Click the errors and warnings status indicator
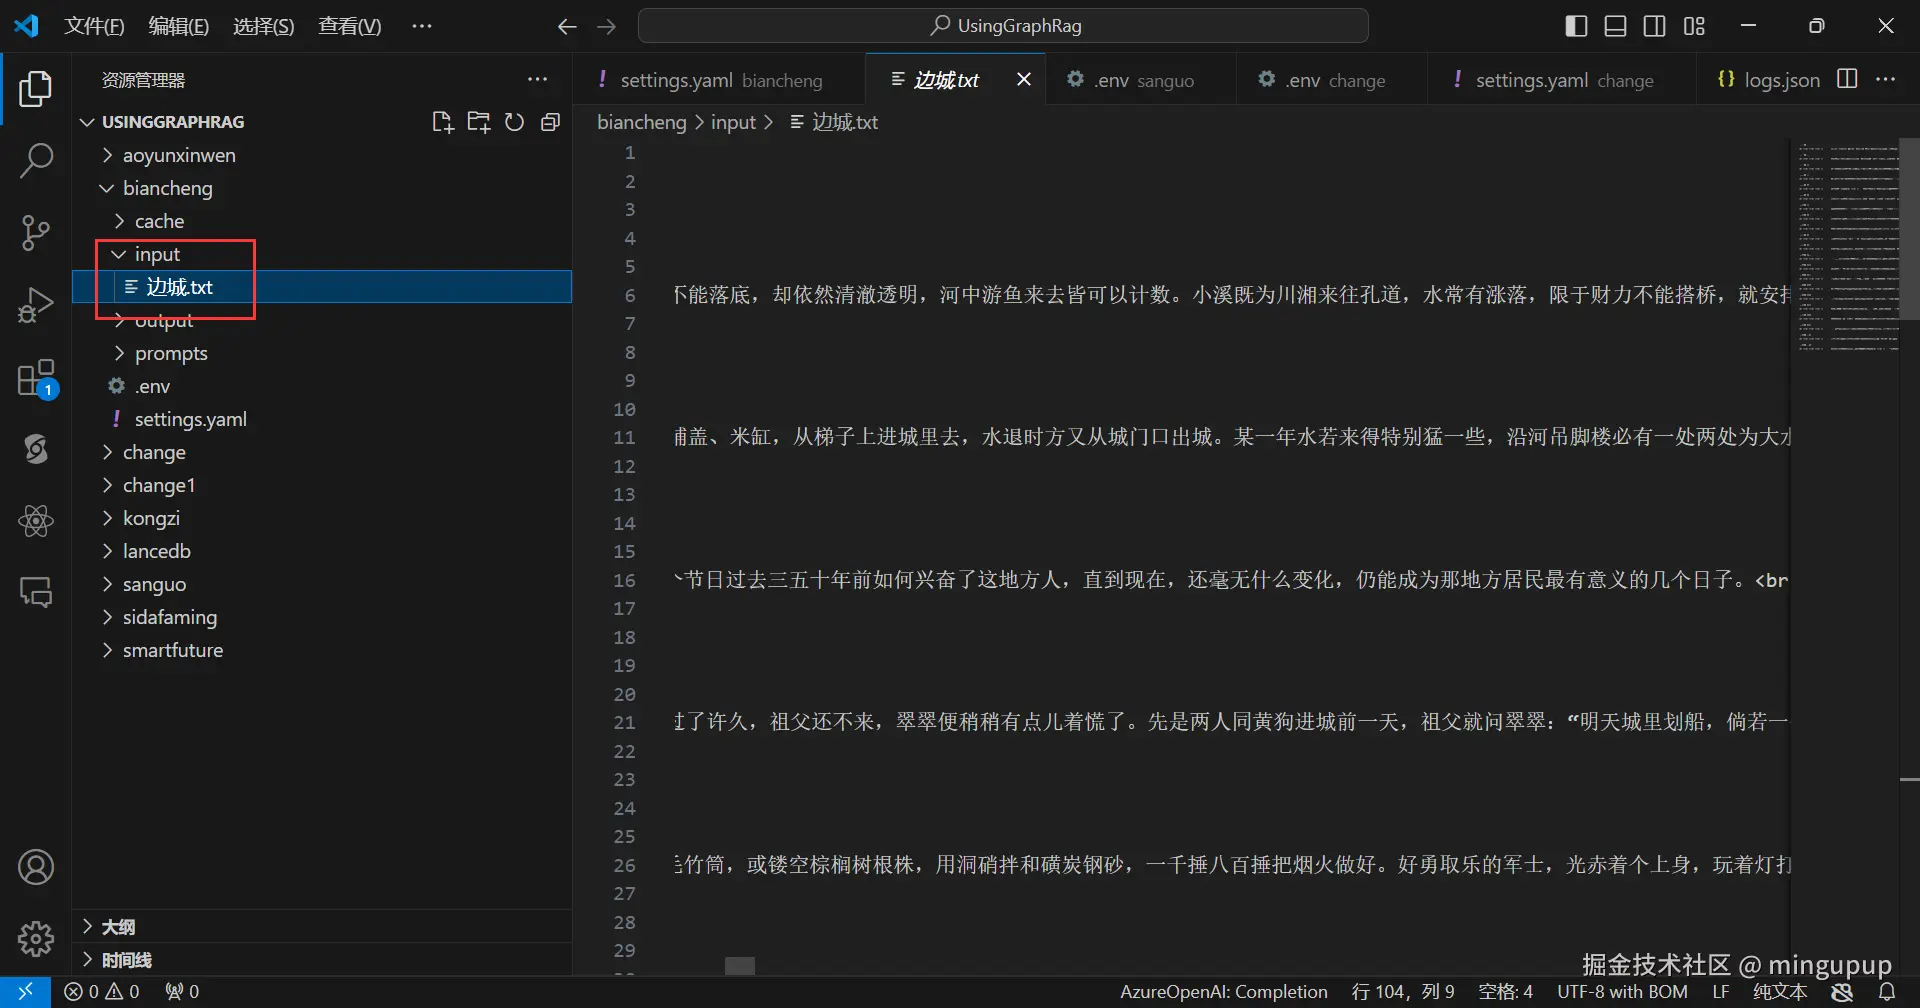 (x=101, y=991)
